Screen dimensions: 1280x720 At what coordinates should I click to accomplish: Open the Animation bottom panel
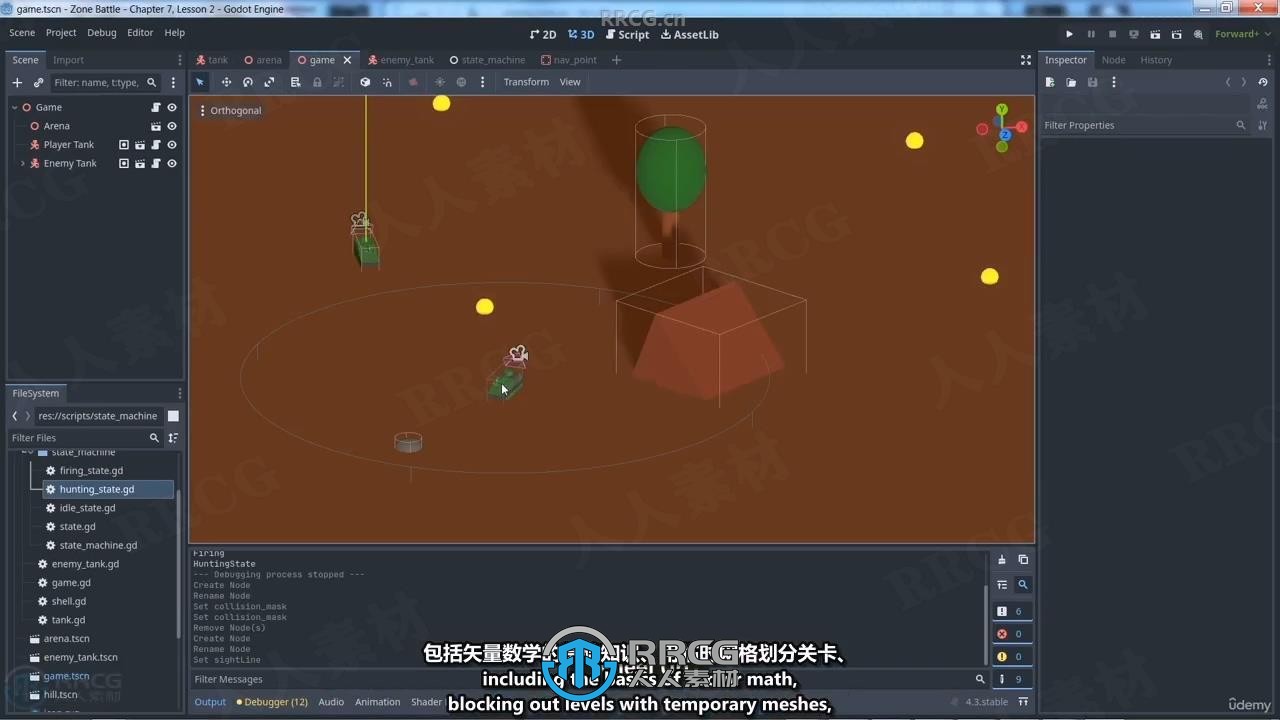378,702
